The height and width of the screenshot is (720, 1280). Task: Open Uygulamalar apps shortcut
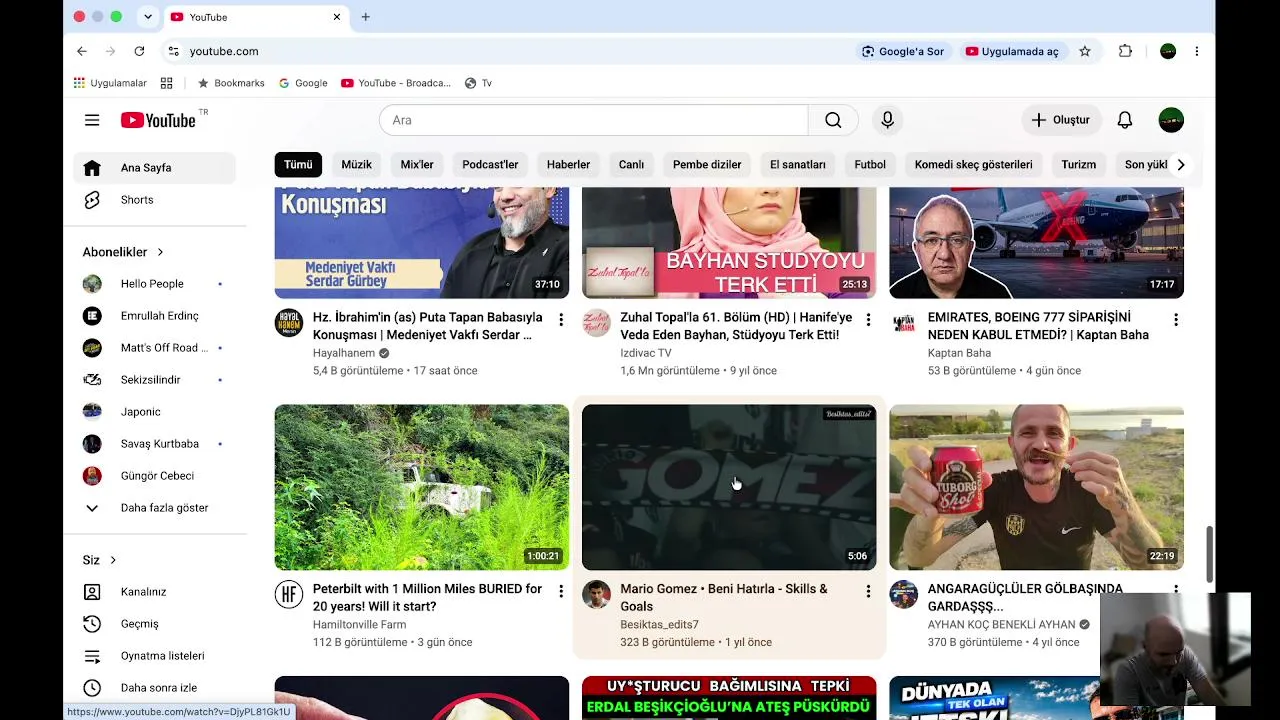click(110, 83)
